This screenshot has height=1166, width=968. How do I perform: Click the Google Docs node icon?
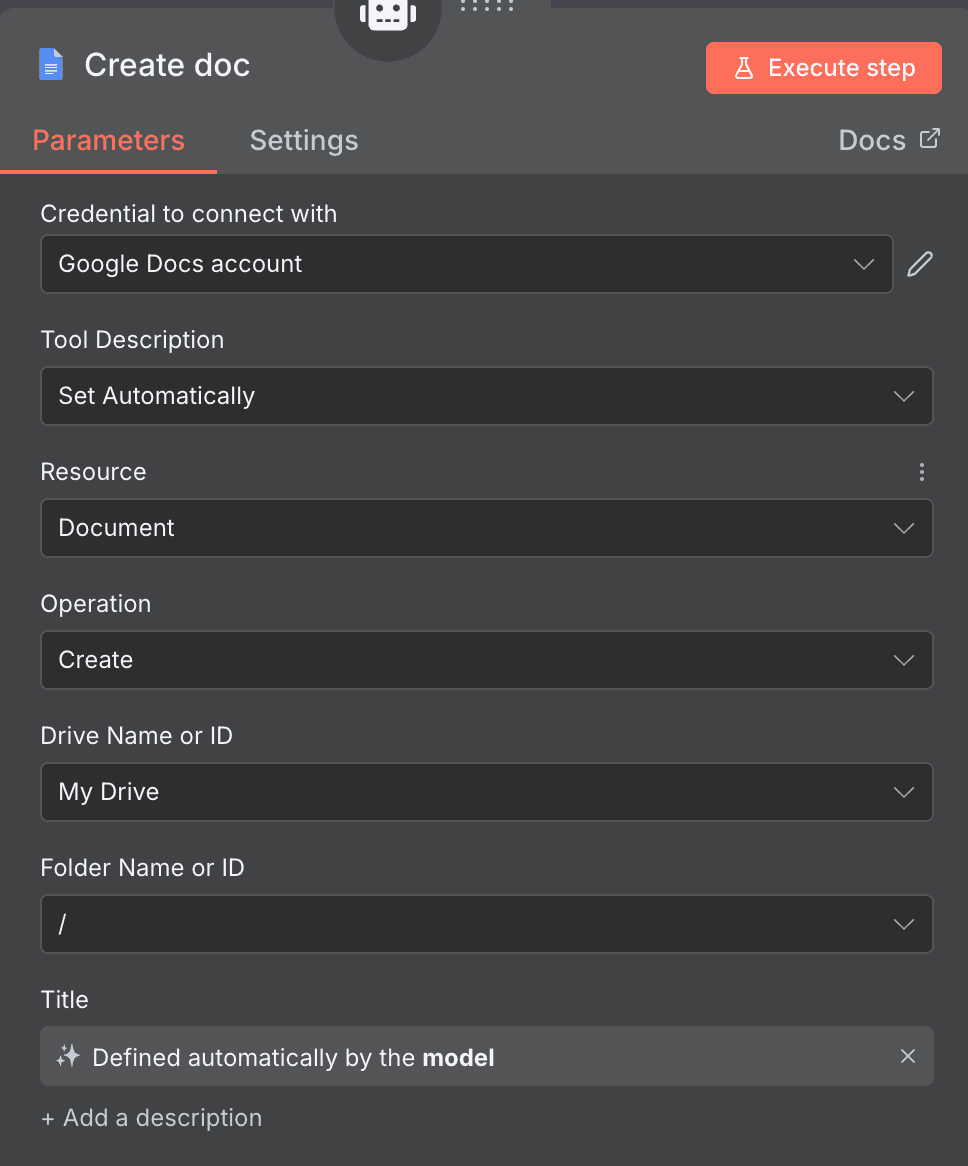[x=51, y=66]
